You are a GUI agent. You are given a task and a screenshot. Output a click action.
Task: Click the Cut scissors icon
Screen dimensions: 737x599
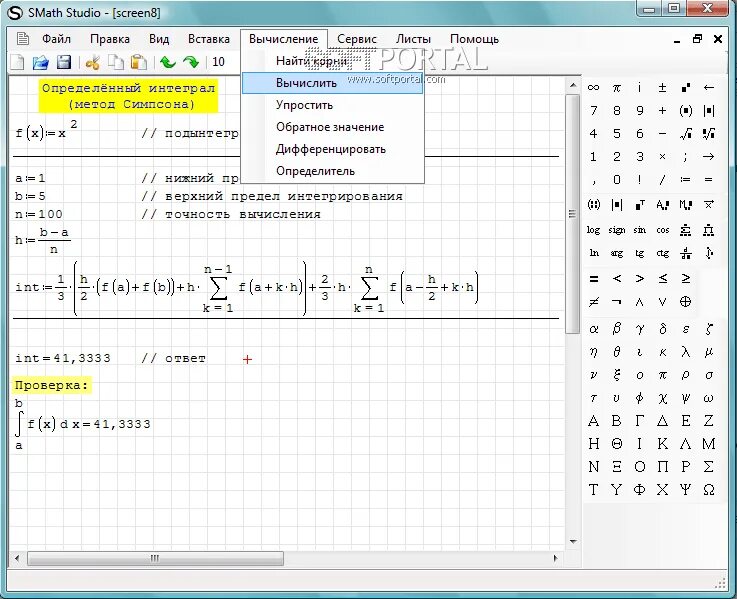pos(93,62)
